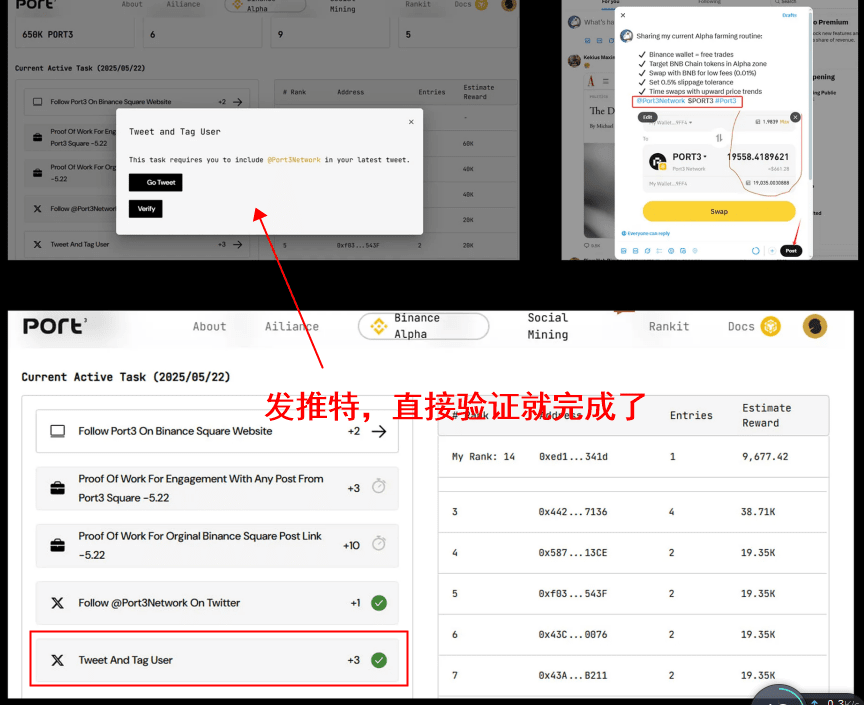The height and width of the screenshot is (705, 864).
Task: Click the Grok icon in composer toolbar
Action: click(x=647, y=251)
